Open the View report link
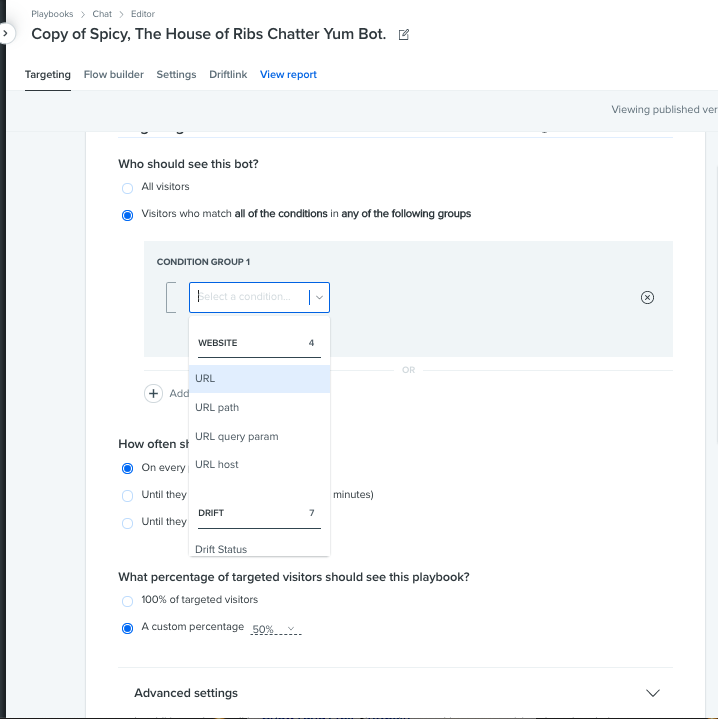The image size is (718, 719). coord(288,74)
